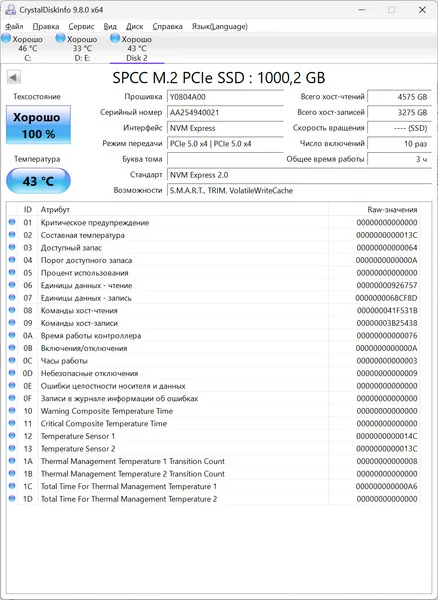
Task: Open the Вид menu
Action: 110,26
